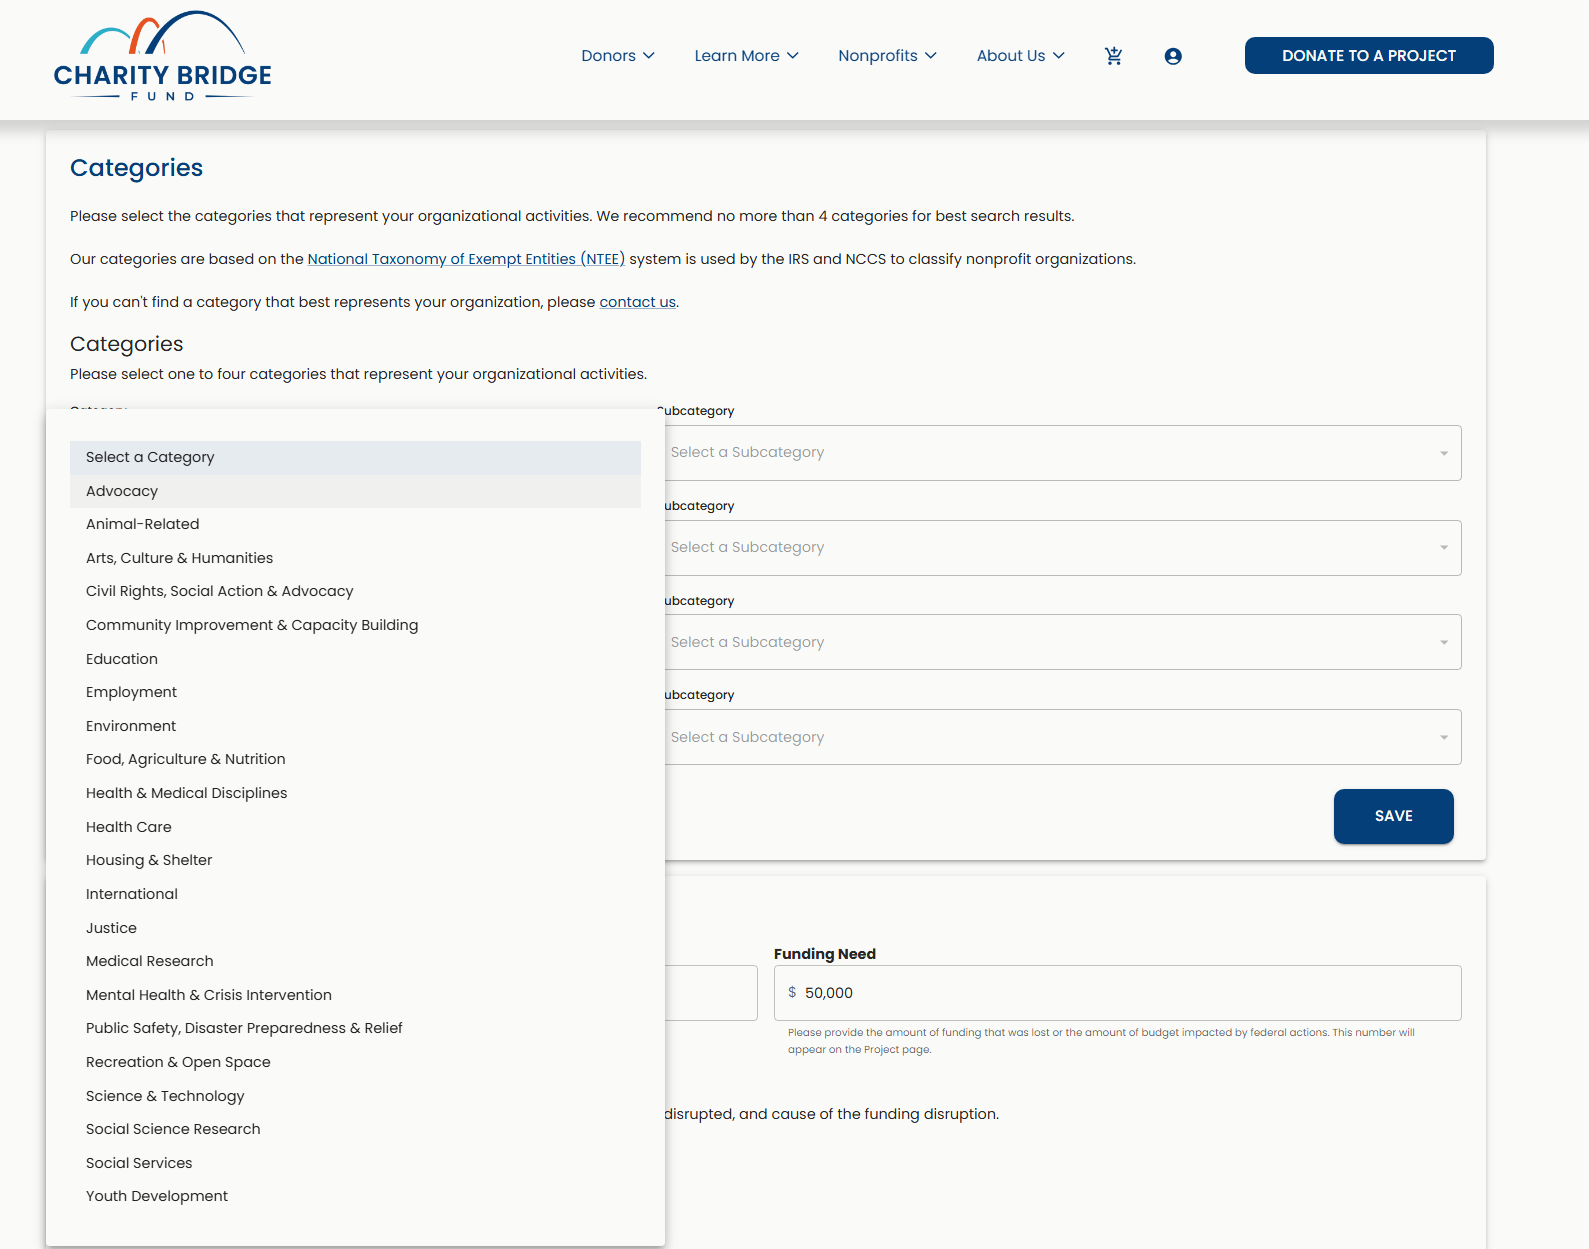Viewport: 1589px width, 1249px height.
Task: Follow the contact us link
Action: 638,302
